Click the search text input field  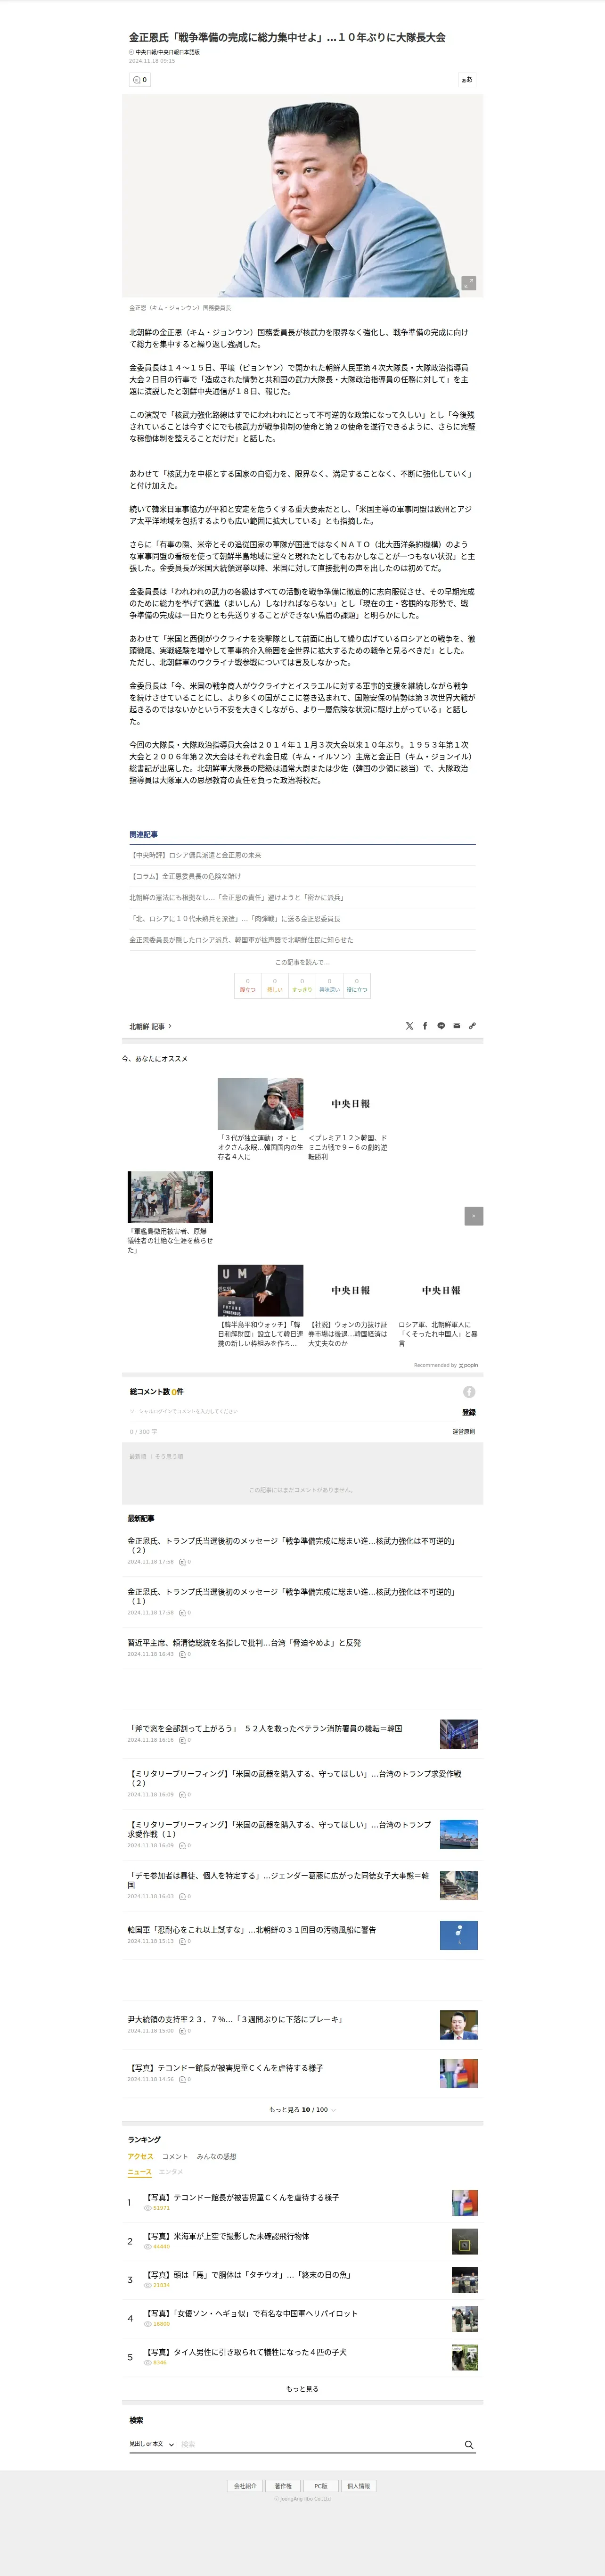(318, 2444)
